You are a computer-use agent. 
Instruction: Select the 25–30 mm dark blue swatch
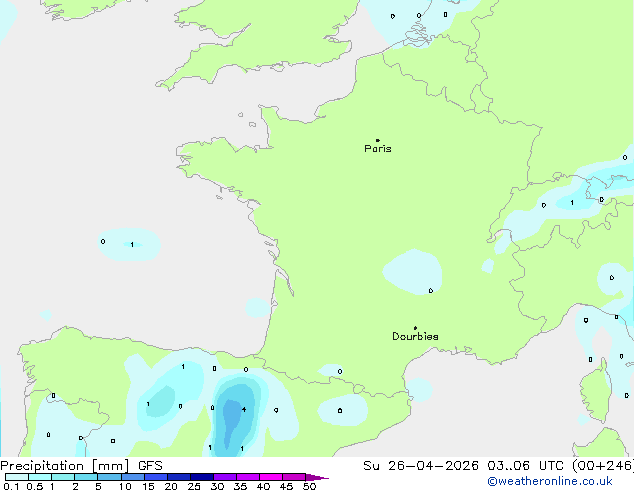pyautogui.click(x=201, y=477)
